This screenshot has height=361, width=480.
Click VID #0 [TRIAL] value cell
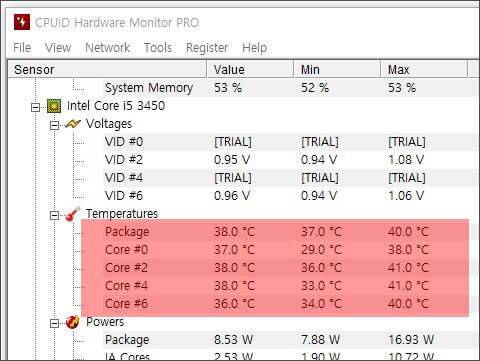233,142
